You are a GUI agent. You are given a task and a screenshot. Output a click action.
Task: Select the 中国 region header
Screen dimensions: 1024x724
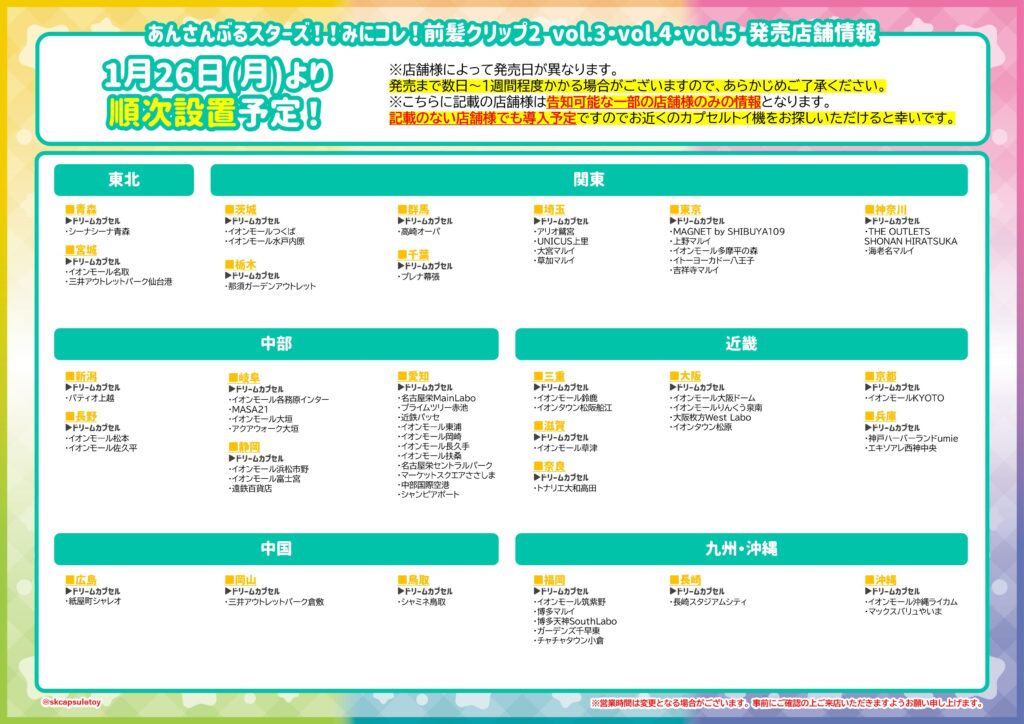(x=276, y=549)
